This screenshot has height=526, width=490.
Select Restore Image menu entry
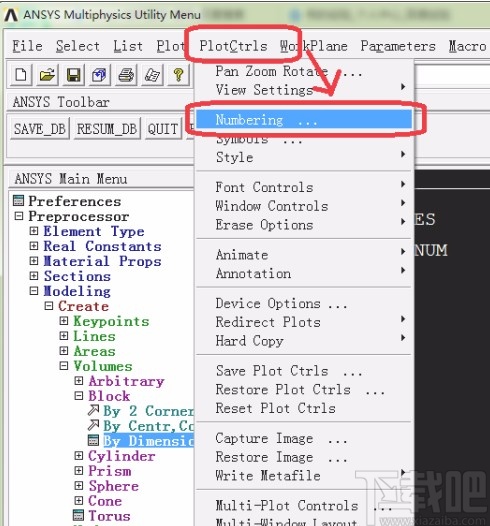pos(304,457)
